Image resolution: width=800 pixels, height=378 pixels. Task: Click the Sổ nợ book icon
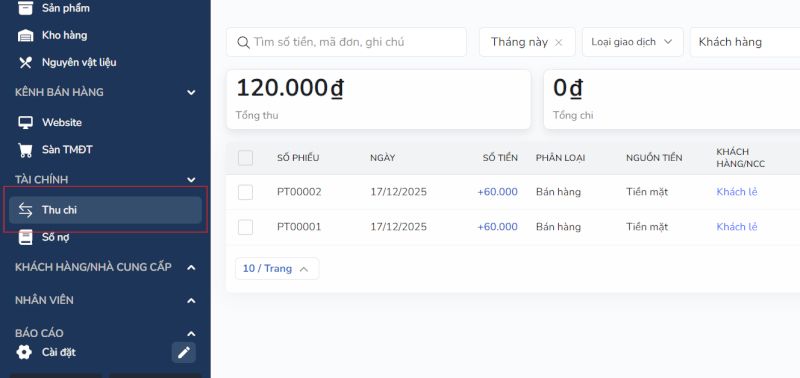point(25,237)
